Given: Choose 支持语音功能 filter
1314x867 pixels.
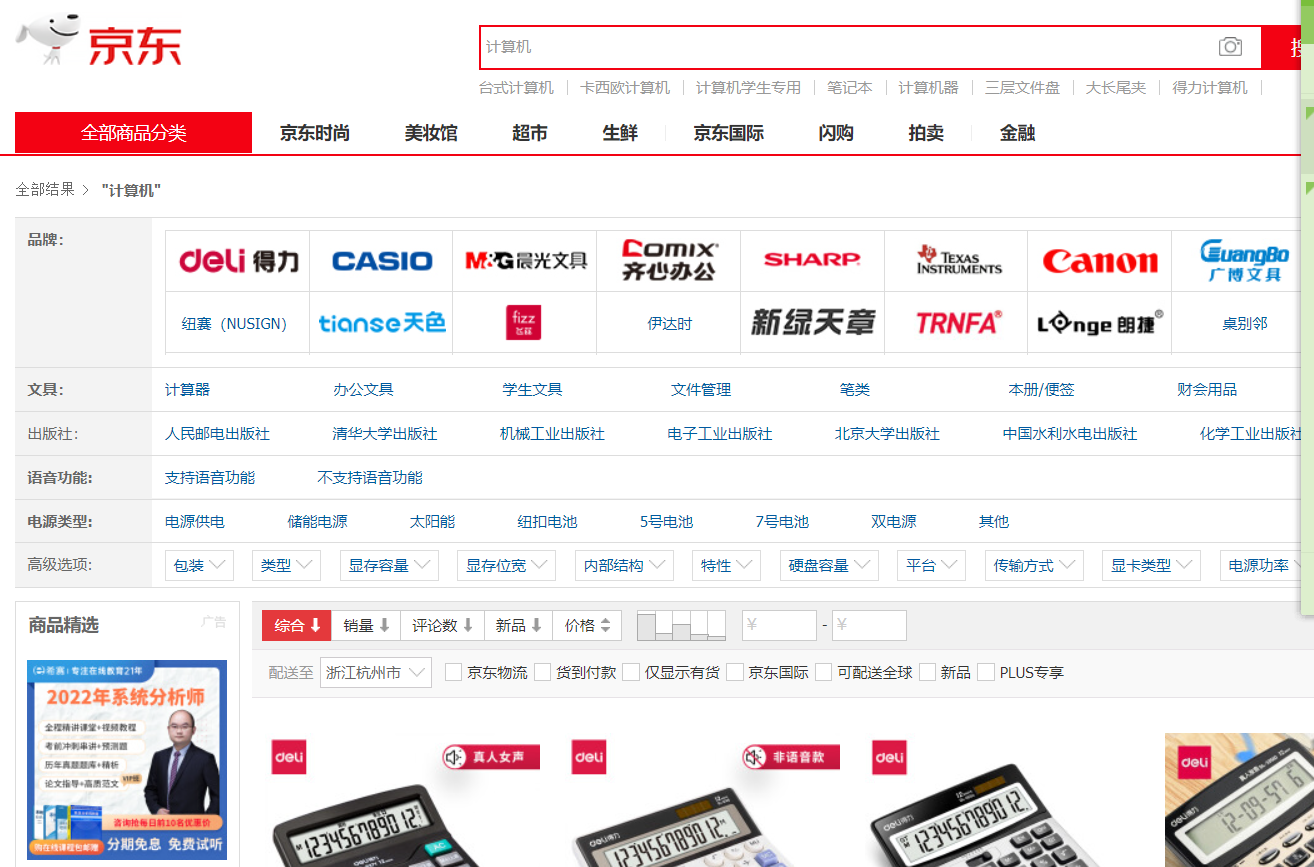Looking at the screenshot, I should (x=210, y=478).
